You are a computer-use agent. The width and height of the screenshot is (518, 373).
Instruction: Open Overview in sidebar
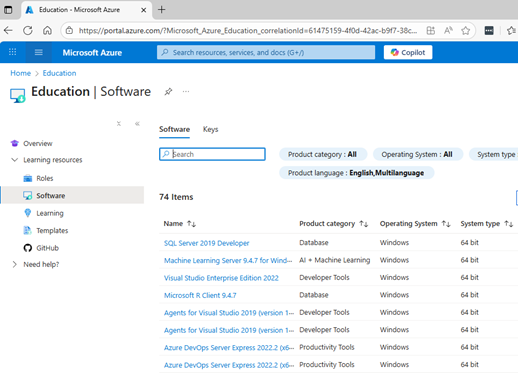point(38,143)
